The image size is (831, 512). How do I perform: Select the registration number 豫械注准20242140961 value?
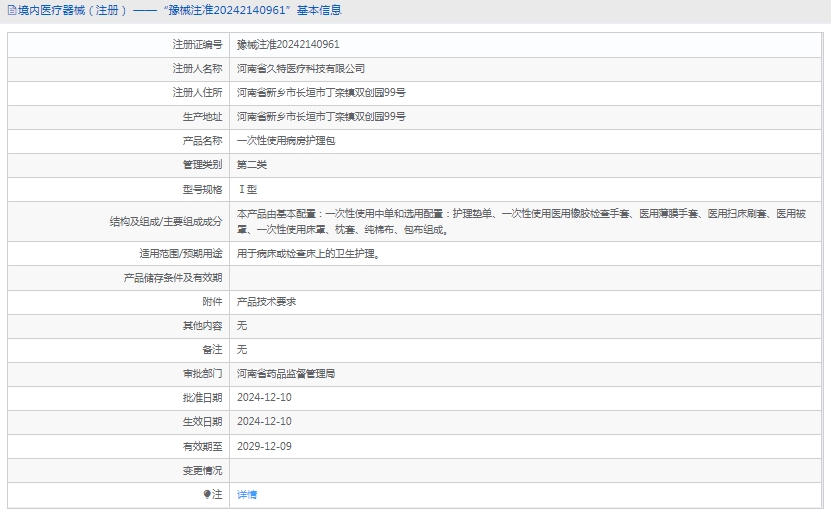click(288, 45)
